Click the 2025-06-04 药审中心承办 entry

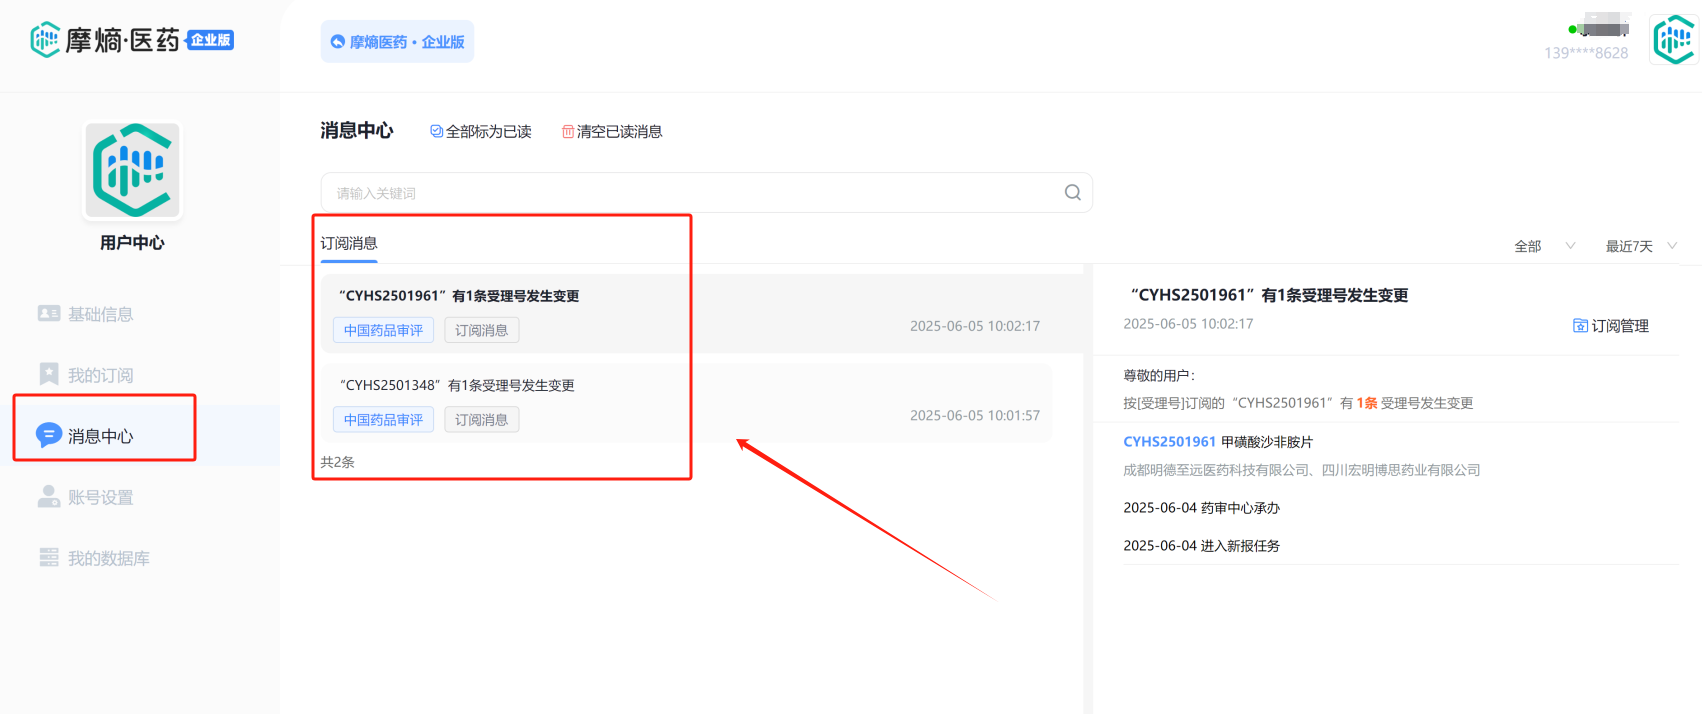point(1201,507)
